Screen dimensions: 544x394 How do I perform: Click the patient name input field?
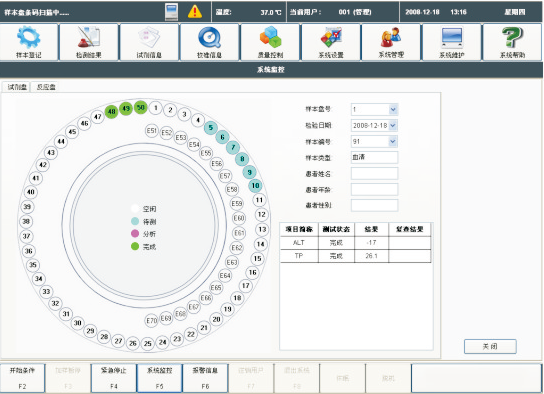[374, 173]
